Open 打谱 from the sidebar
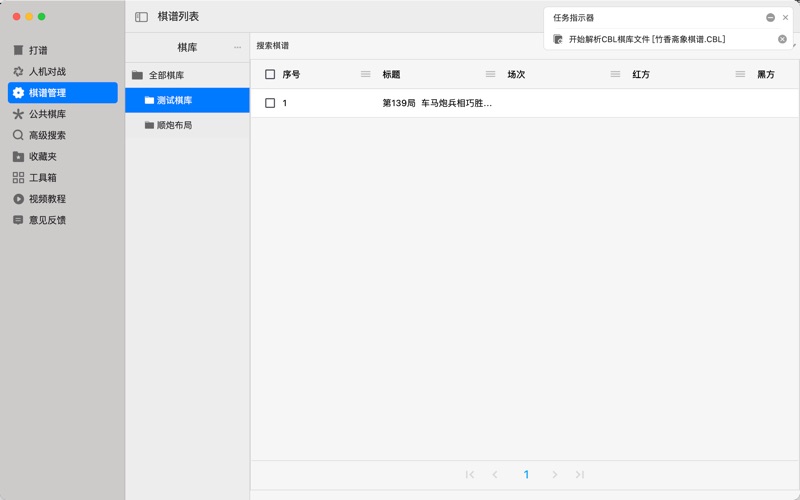800x500 pixels. [x=38, y=50]
